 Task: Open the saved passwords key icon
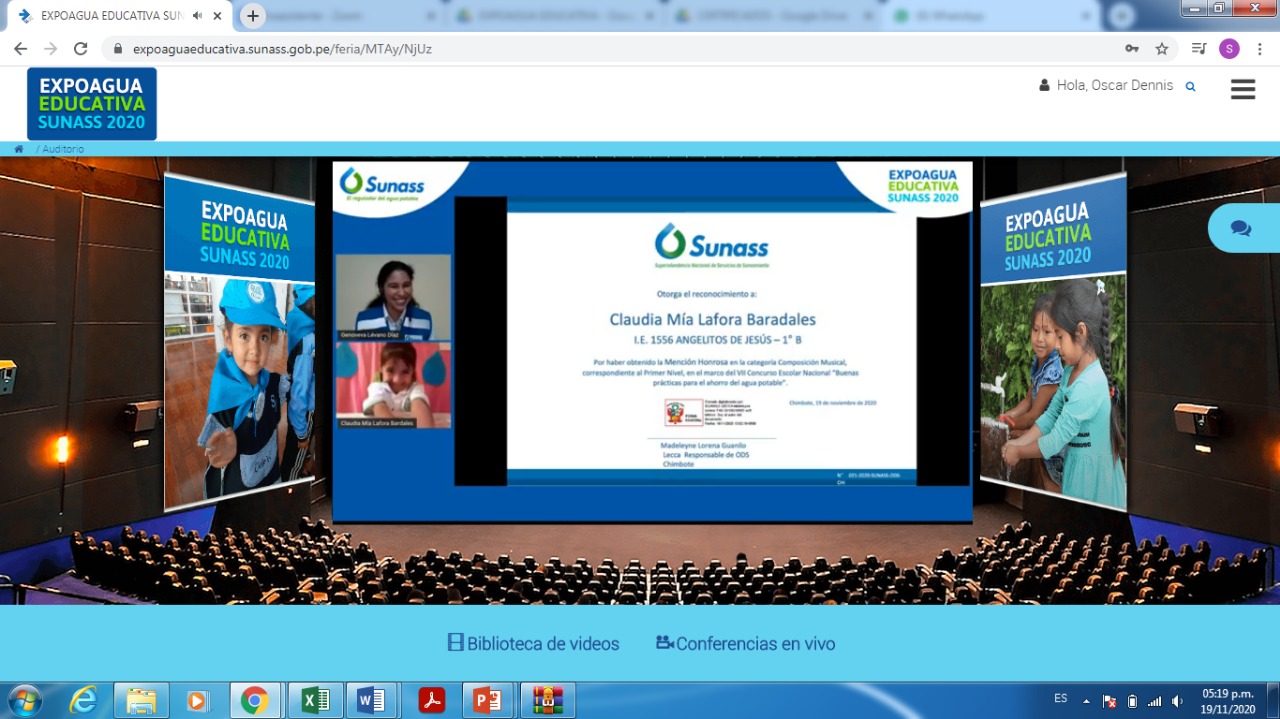point(1131,49)
